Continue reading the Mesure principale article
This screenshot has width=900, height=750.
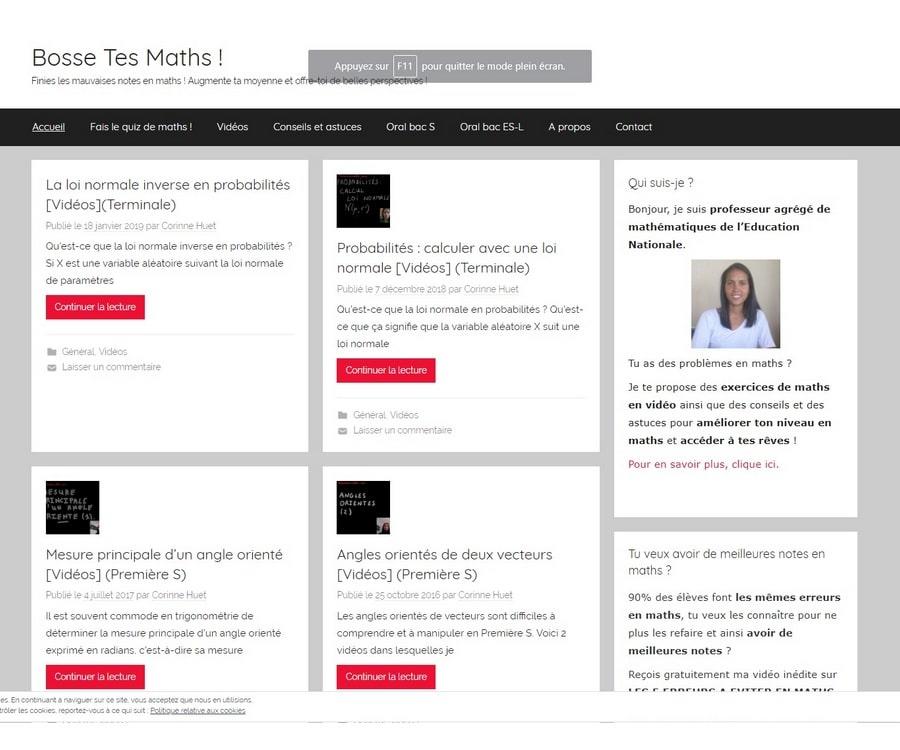coord(95,677)
